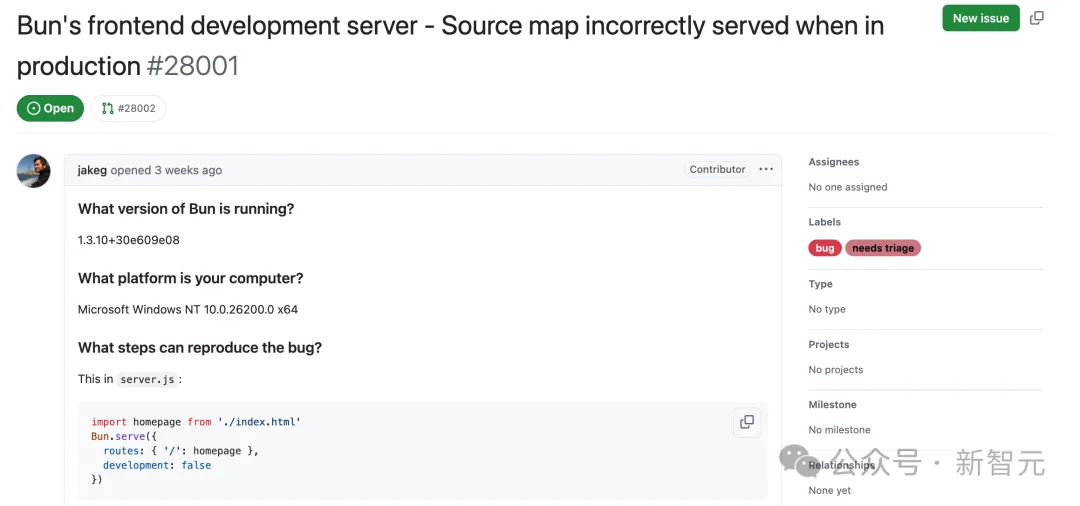The width and height of the screenshot is (1080, 506).
Task: Click the issue number #28001
Action: click(x=193, y=67)
